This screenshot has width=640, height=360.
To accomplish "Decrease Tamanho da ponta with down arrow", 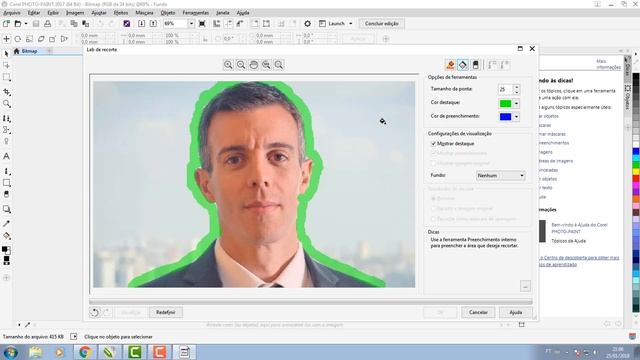I will (517, 92).
